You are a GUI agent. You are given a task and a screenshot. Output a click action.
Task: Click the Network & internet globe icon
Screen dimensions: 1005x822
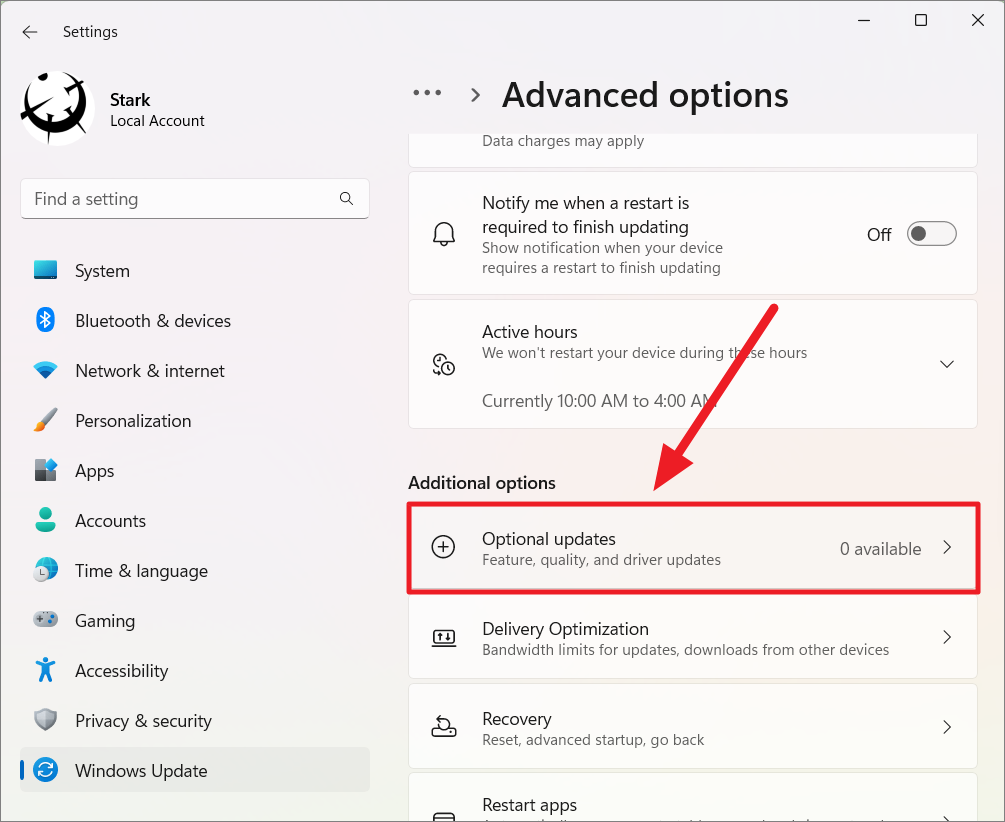click(x=46, y=370)
